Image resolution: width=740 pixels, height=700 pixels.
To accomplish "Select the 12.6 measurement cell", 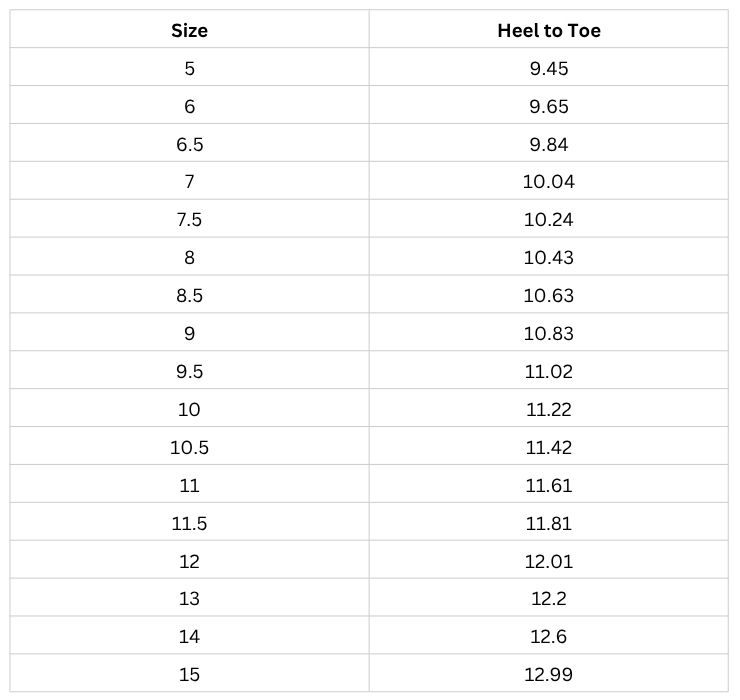I will pos(549,637).
